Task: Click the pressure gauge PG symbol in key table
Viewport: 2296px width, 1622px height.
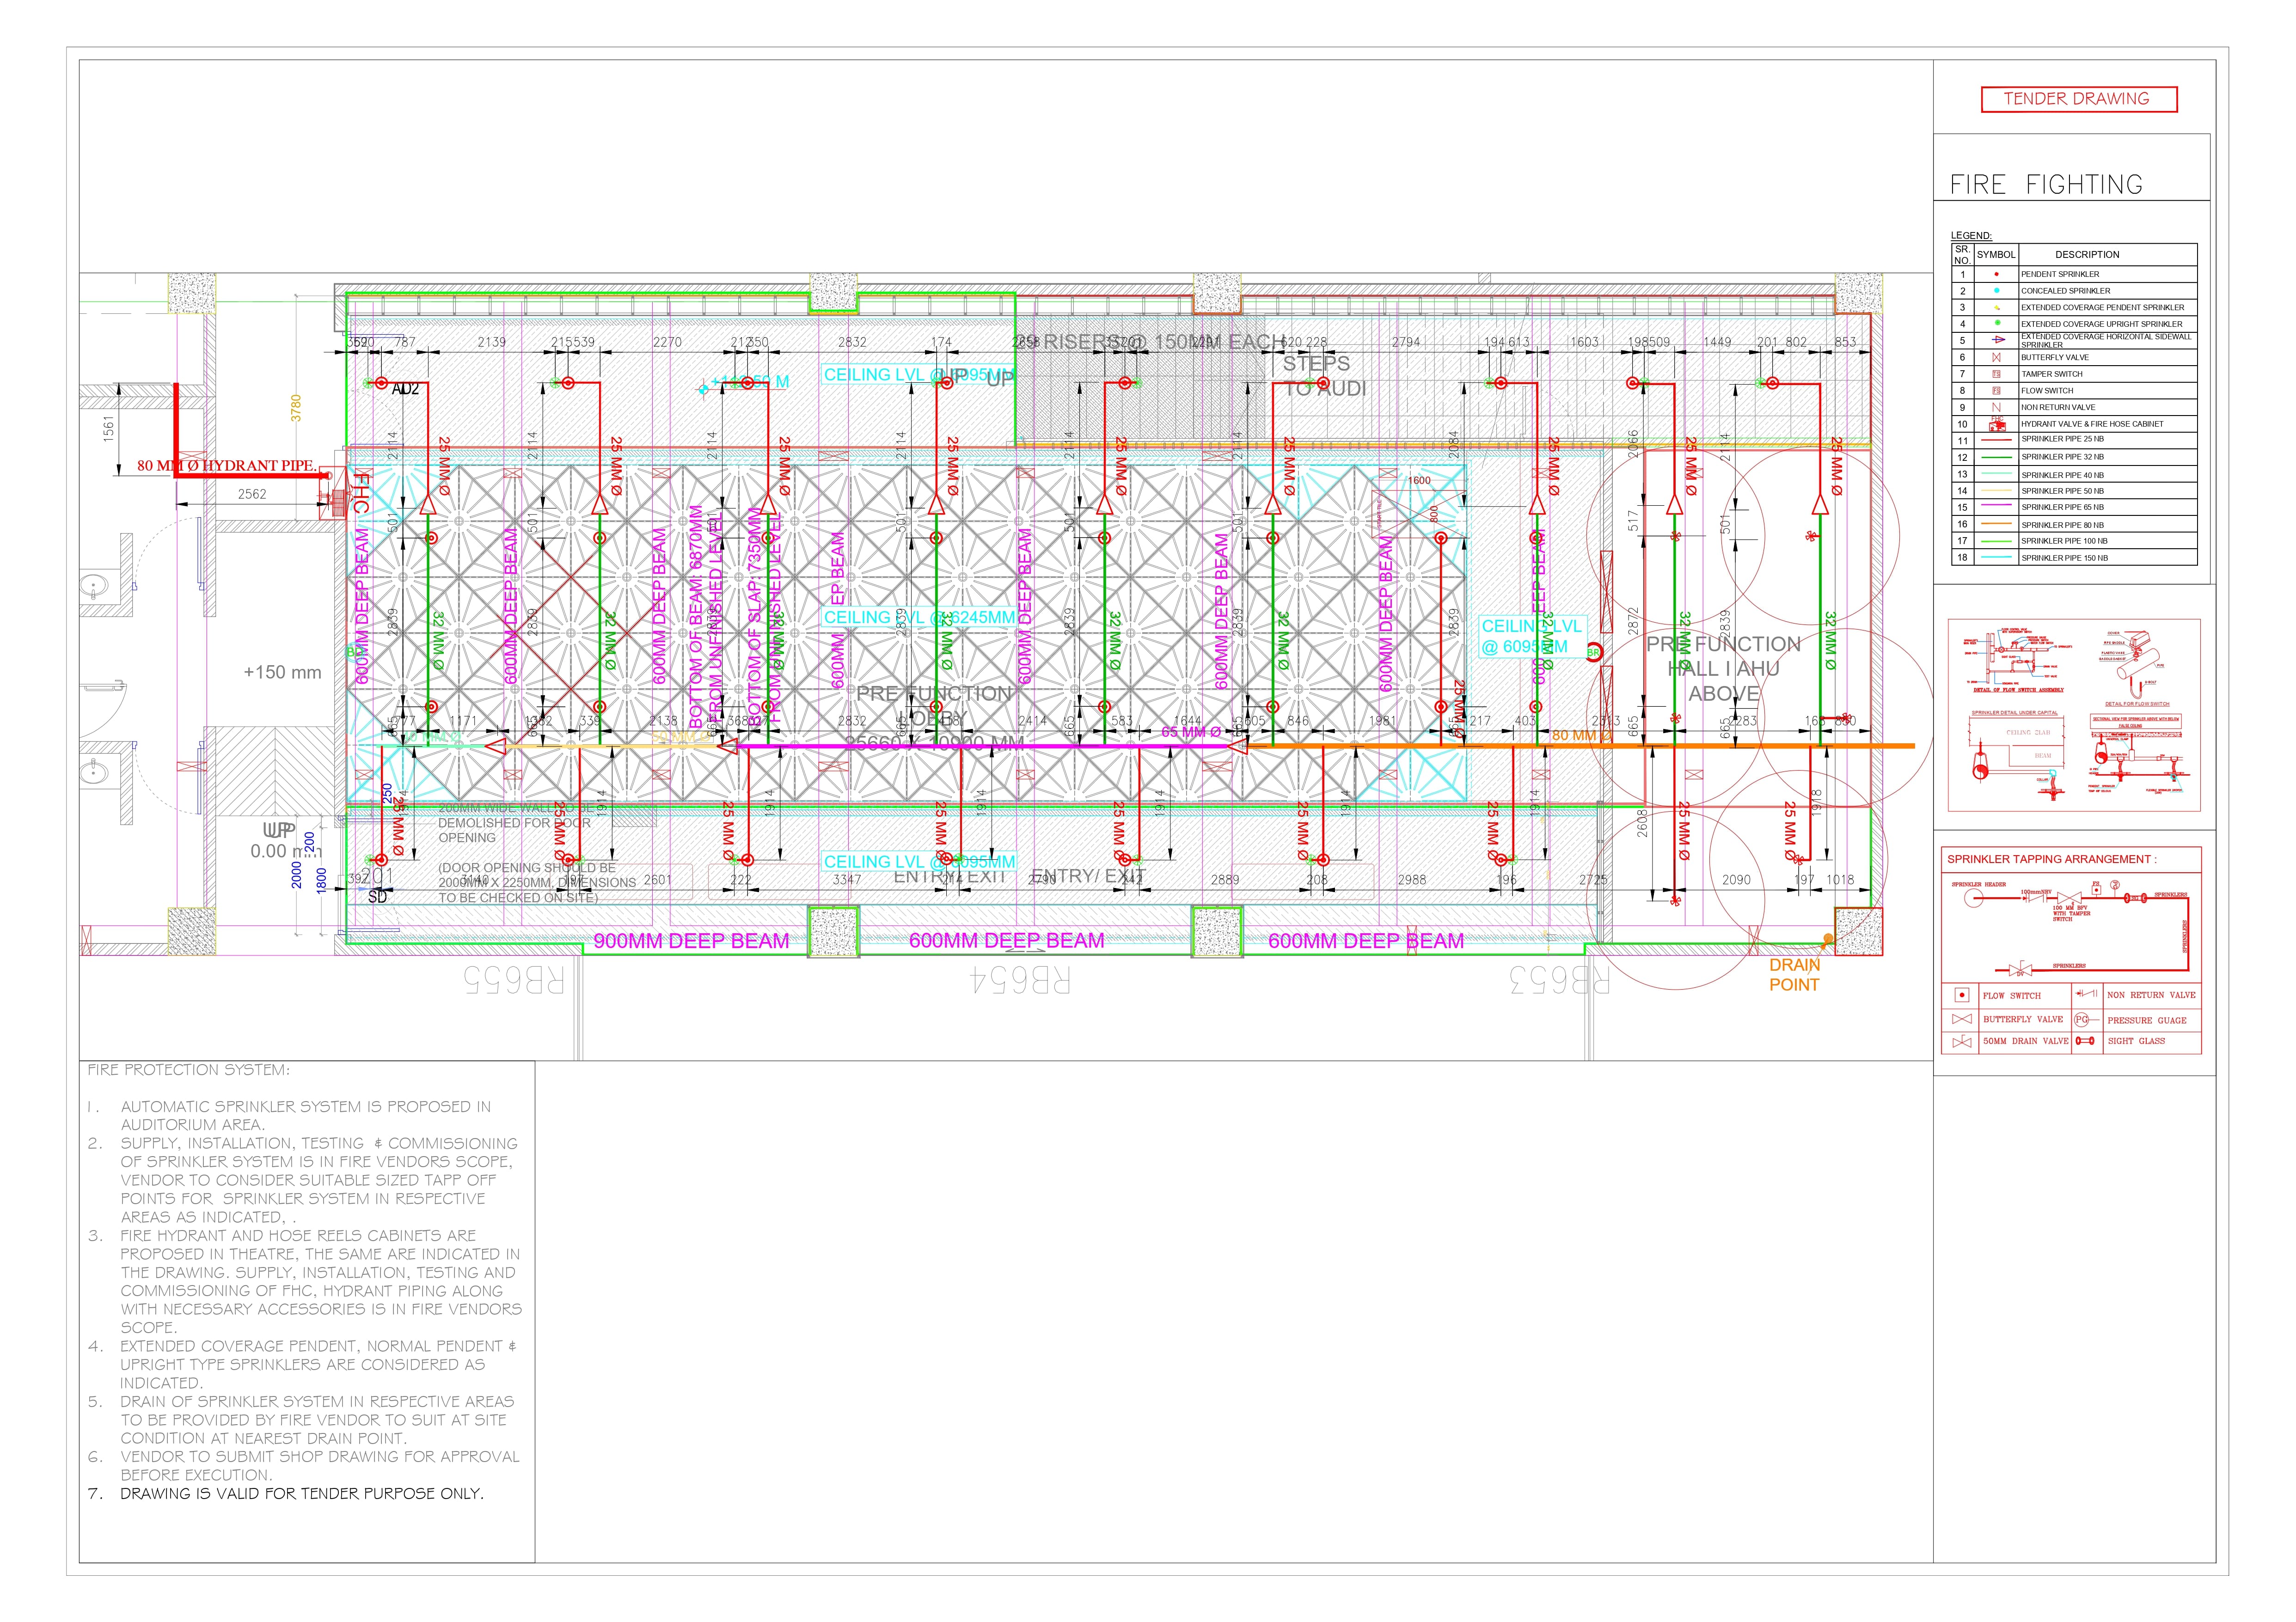Action: click(2082, 1020)
